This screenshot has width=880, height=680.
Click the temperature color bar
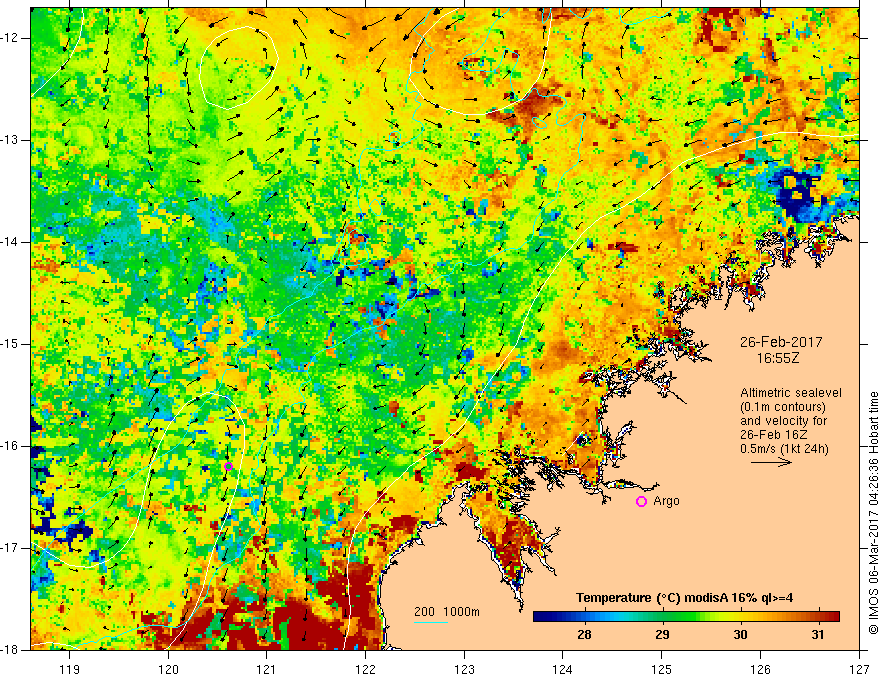[x=686, y=617]
